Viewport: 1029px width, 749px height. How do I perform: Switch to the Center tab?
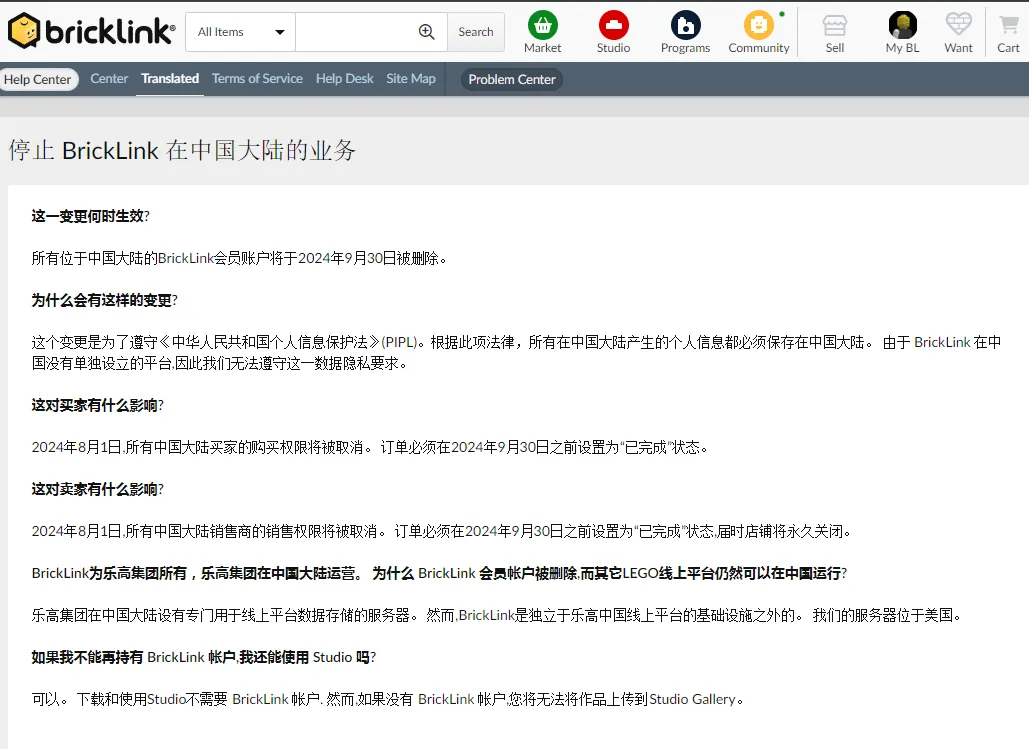[109, 79]
